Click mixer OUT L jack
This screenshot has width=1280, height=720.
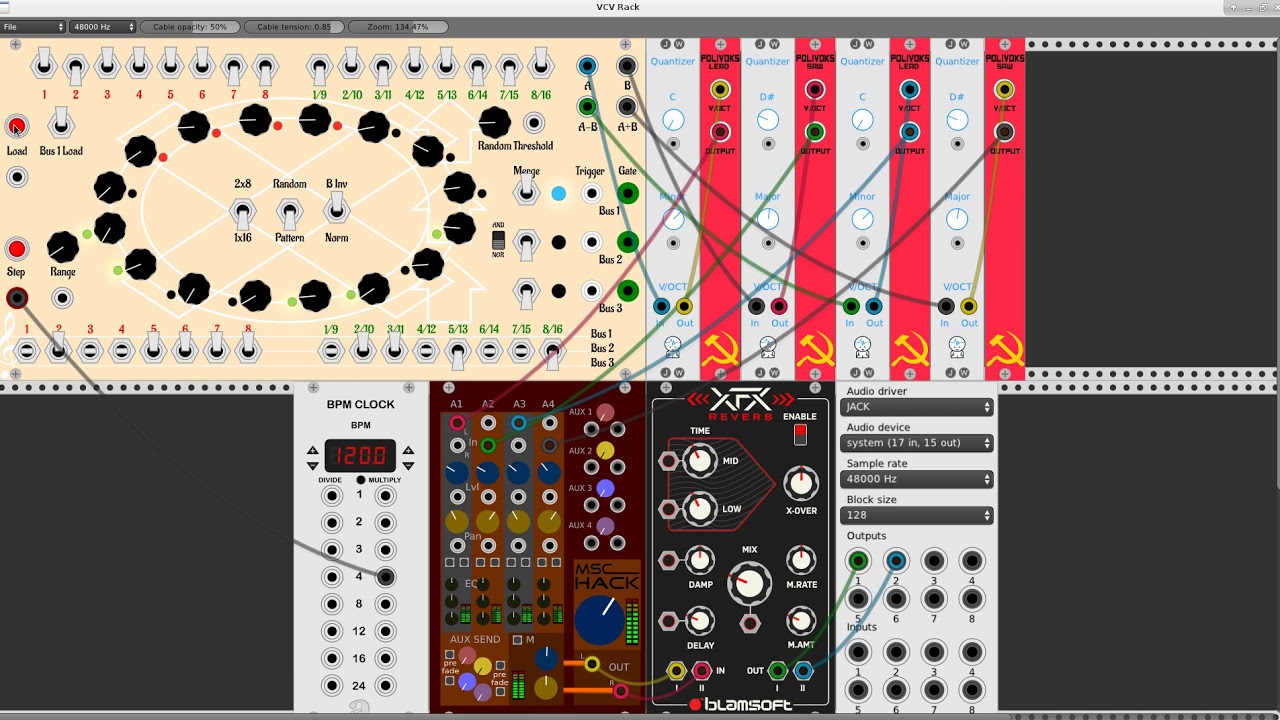coord(592,664)
